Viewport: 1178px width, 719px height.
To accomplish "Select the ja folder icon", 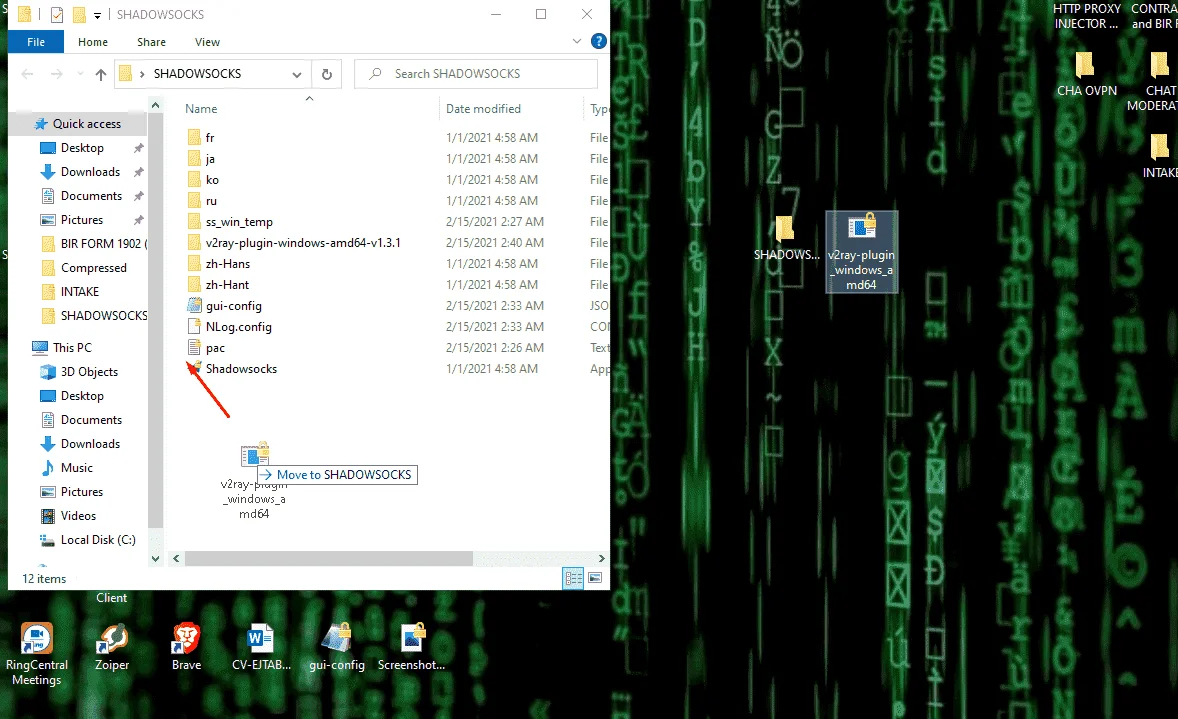I will 195,159.
